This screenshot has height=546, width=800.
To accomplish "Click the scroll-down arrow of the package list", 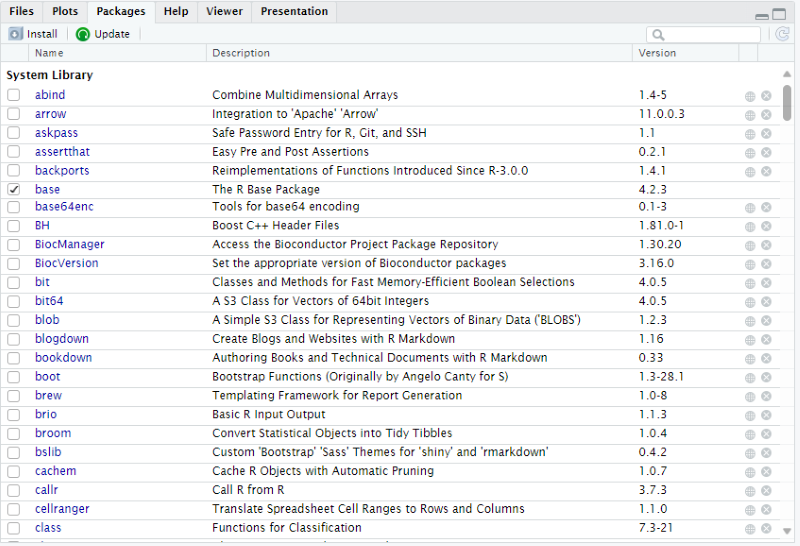I will coord(788,531).
